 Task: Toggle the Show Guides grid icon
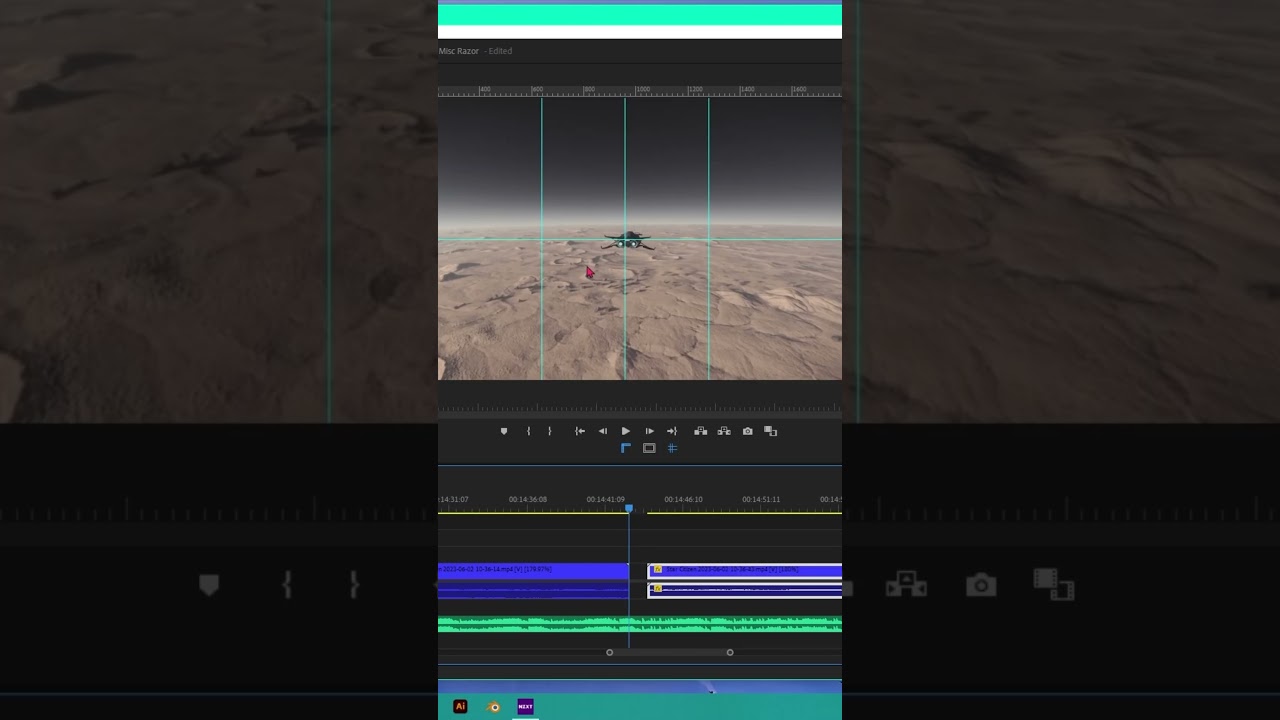coord(672,448)
